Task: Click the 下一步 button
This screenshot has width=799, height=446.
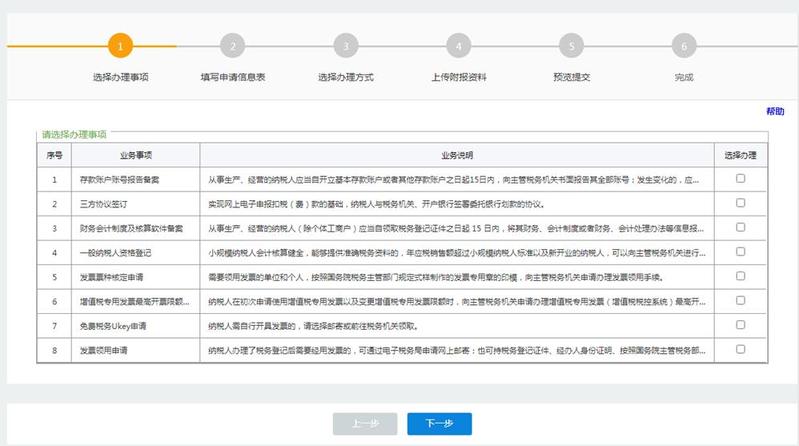Action: coord(439,423)
